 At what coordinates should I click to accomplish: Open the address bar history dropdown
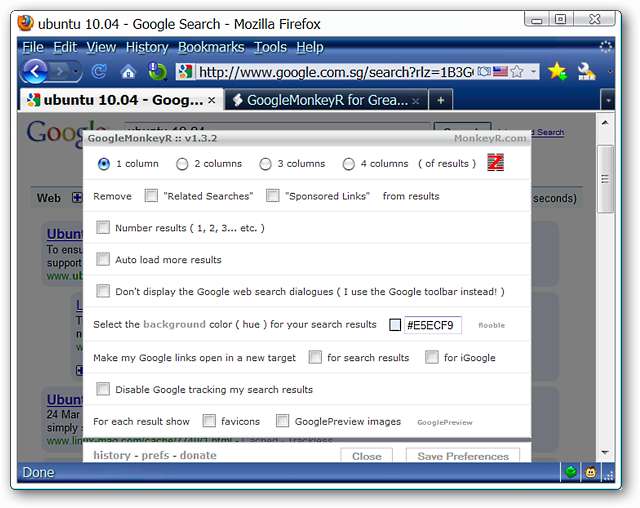click(x=533, y=72)
